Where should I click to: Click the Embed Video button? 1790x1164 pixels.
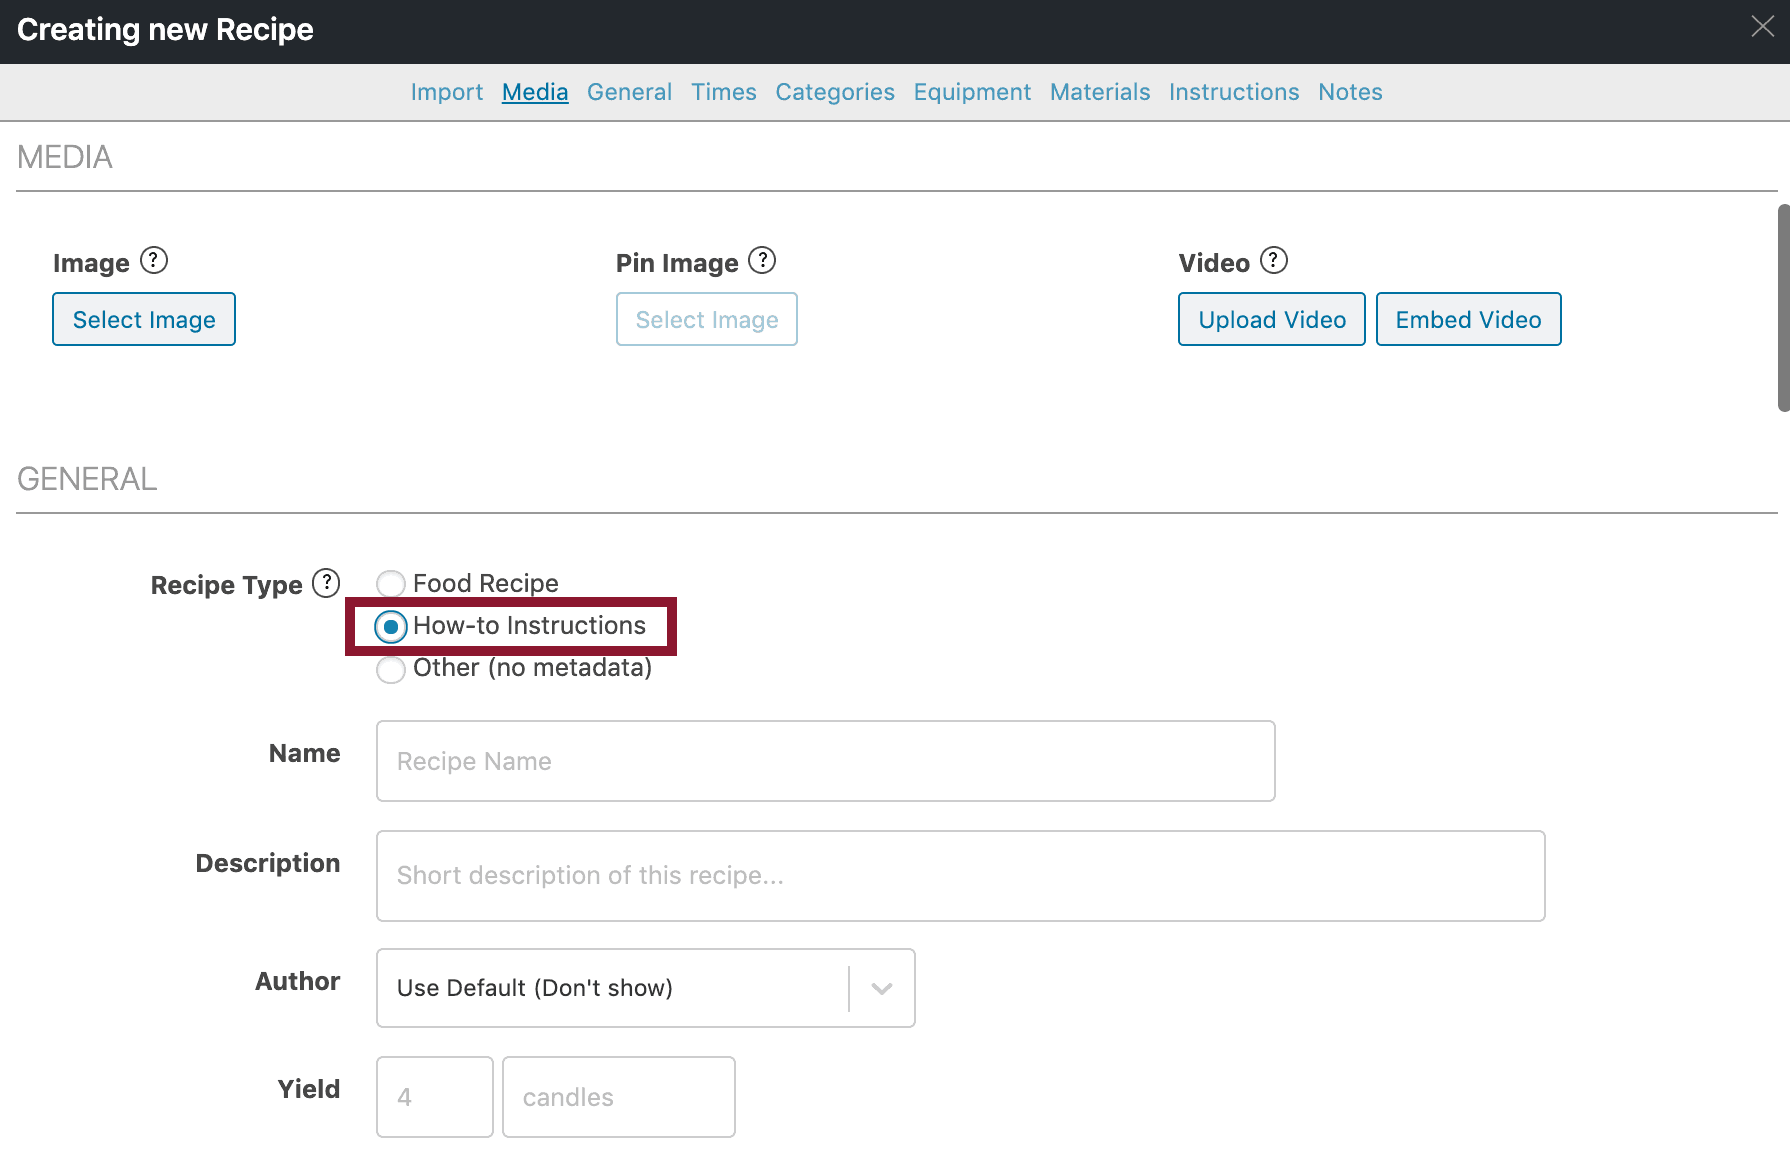pyautogui.click(x=1469, y=319)
